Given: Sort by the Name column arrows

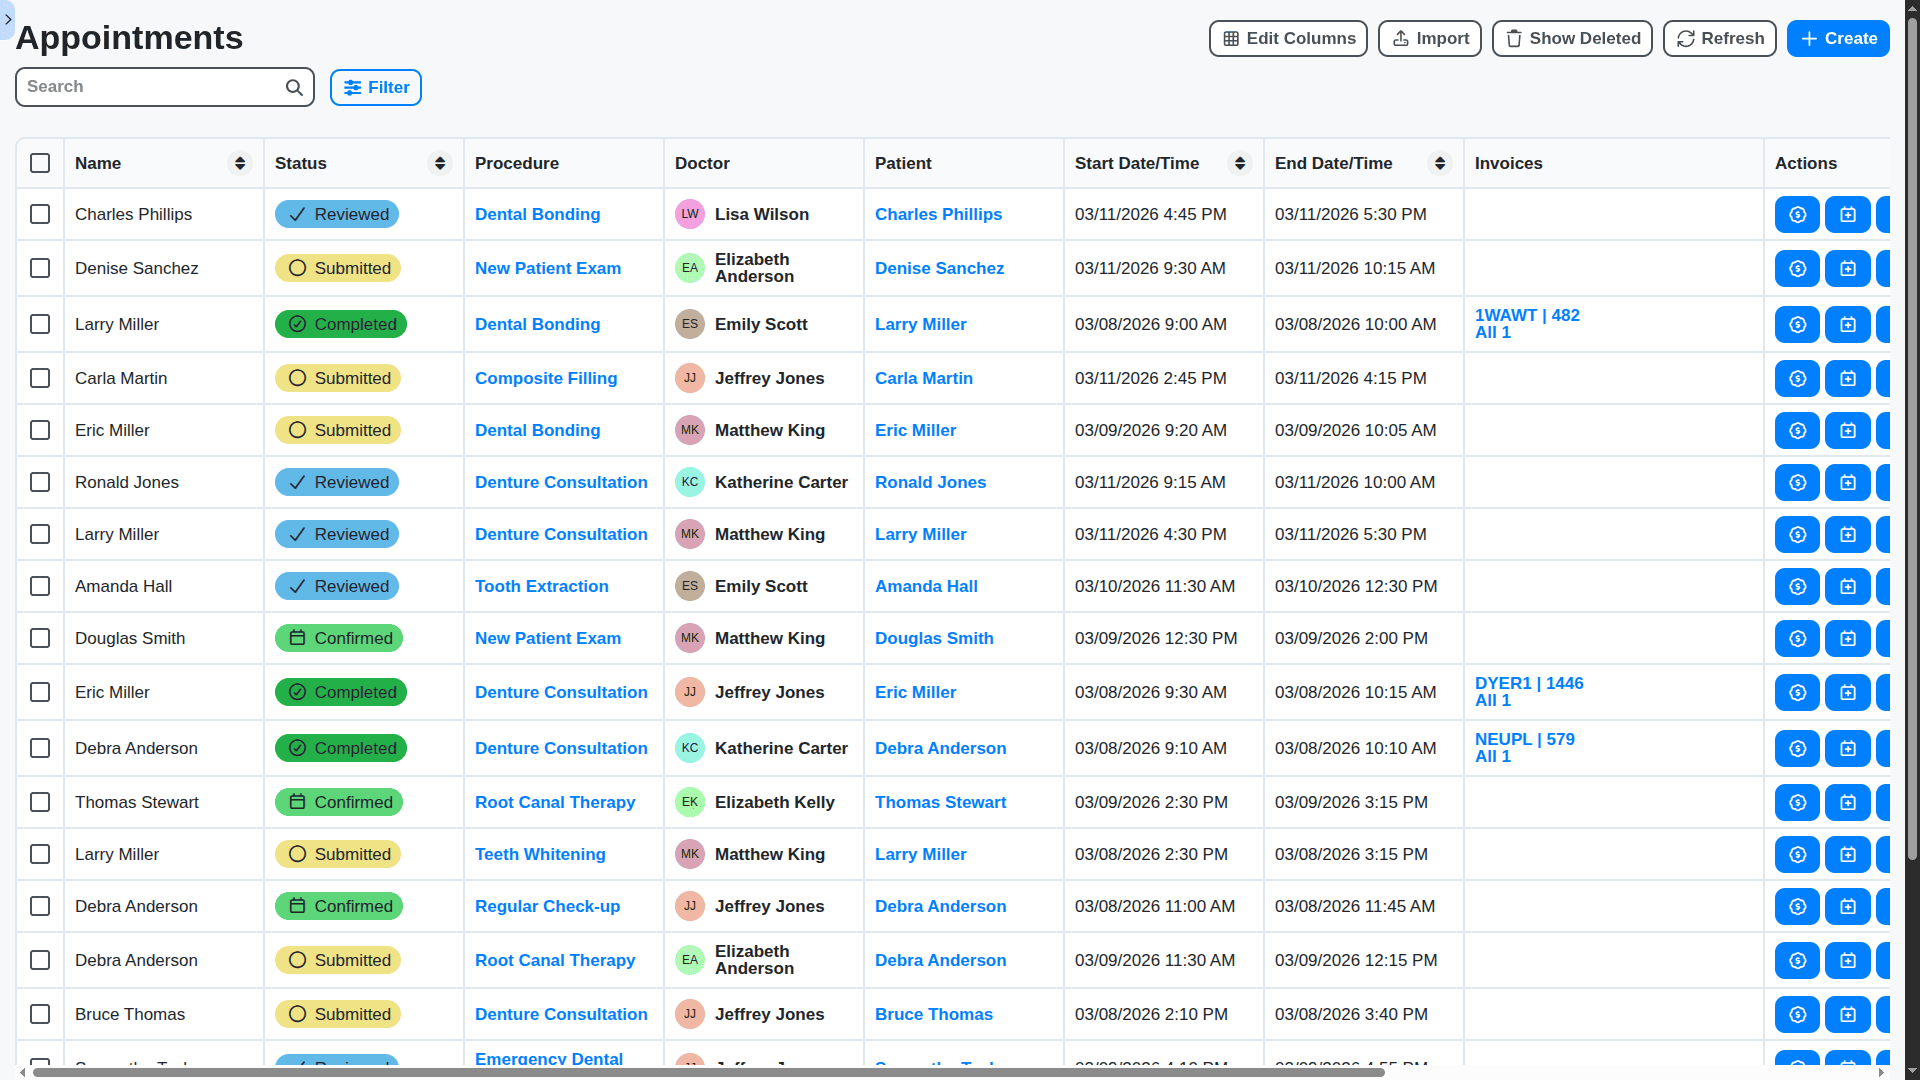Looking at the screenshot, I should (240, 163).
